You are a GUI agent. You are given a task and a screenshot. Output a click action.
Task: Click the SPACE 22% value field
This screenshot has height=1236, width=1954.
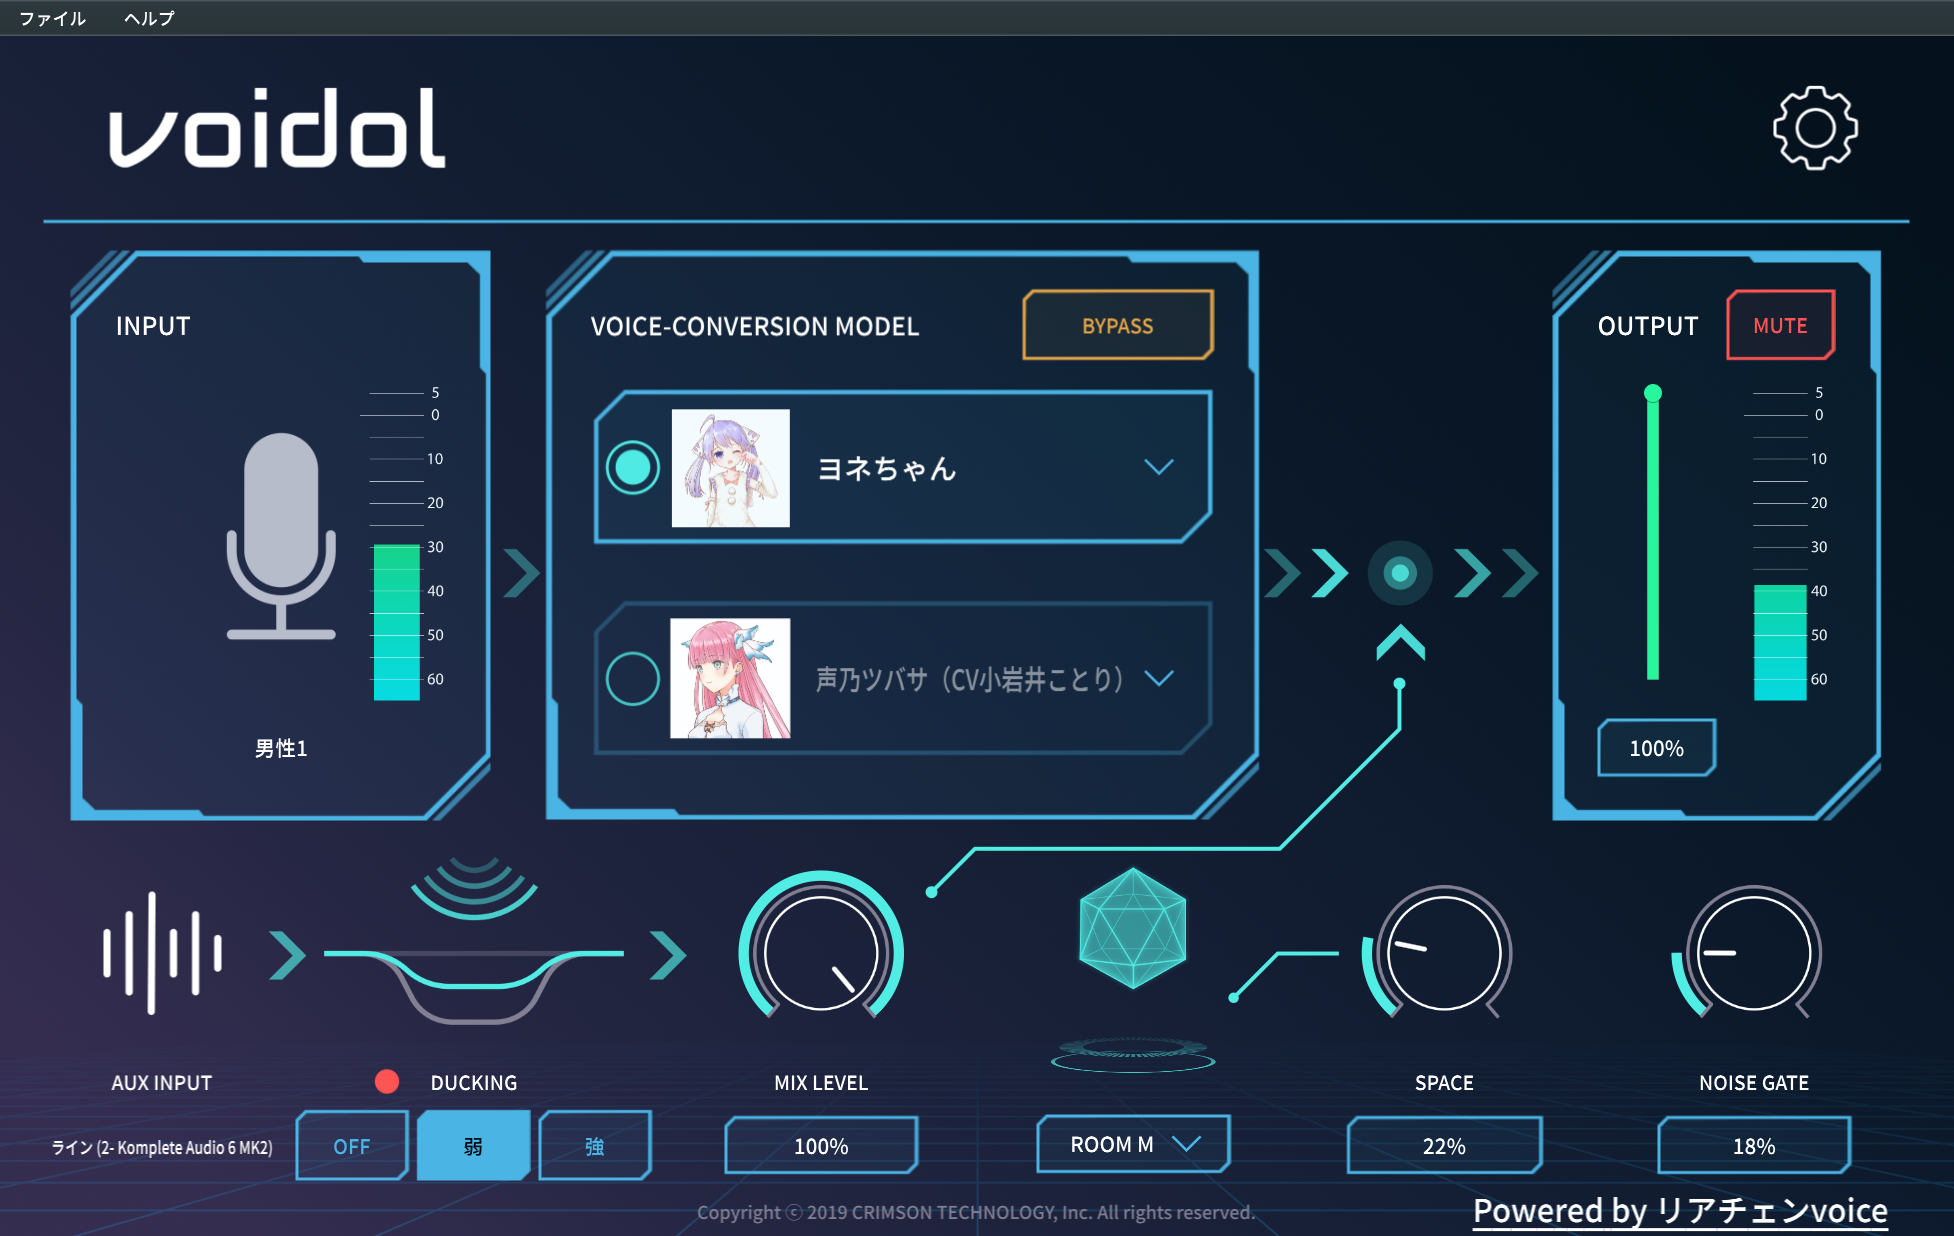[x=1444, y=1146]
